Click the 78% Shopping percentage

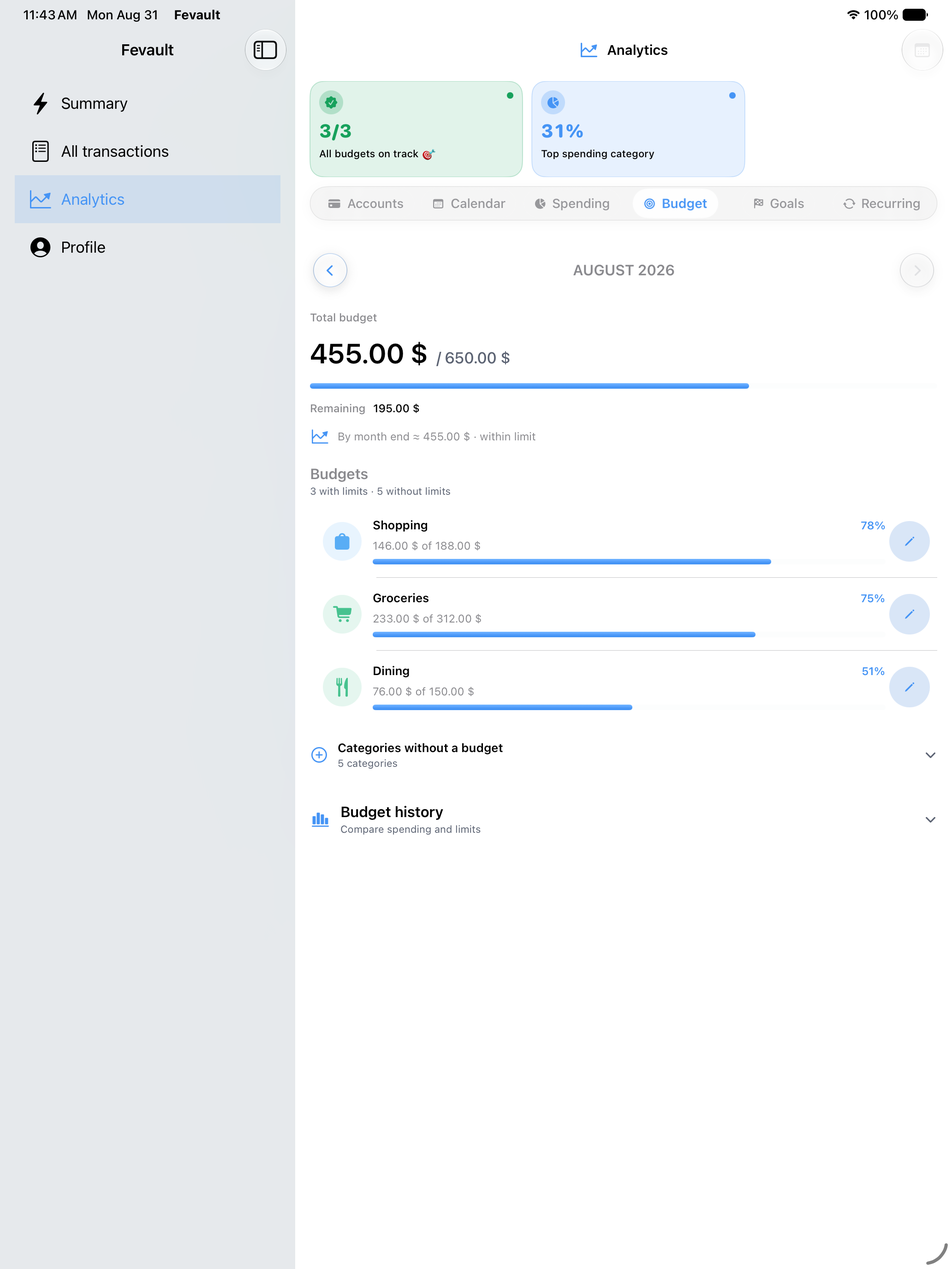point(873,526)
